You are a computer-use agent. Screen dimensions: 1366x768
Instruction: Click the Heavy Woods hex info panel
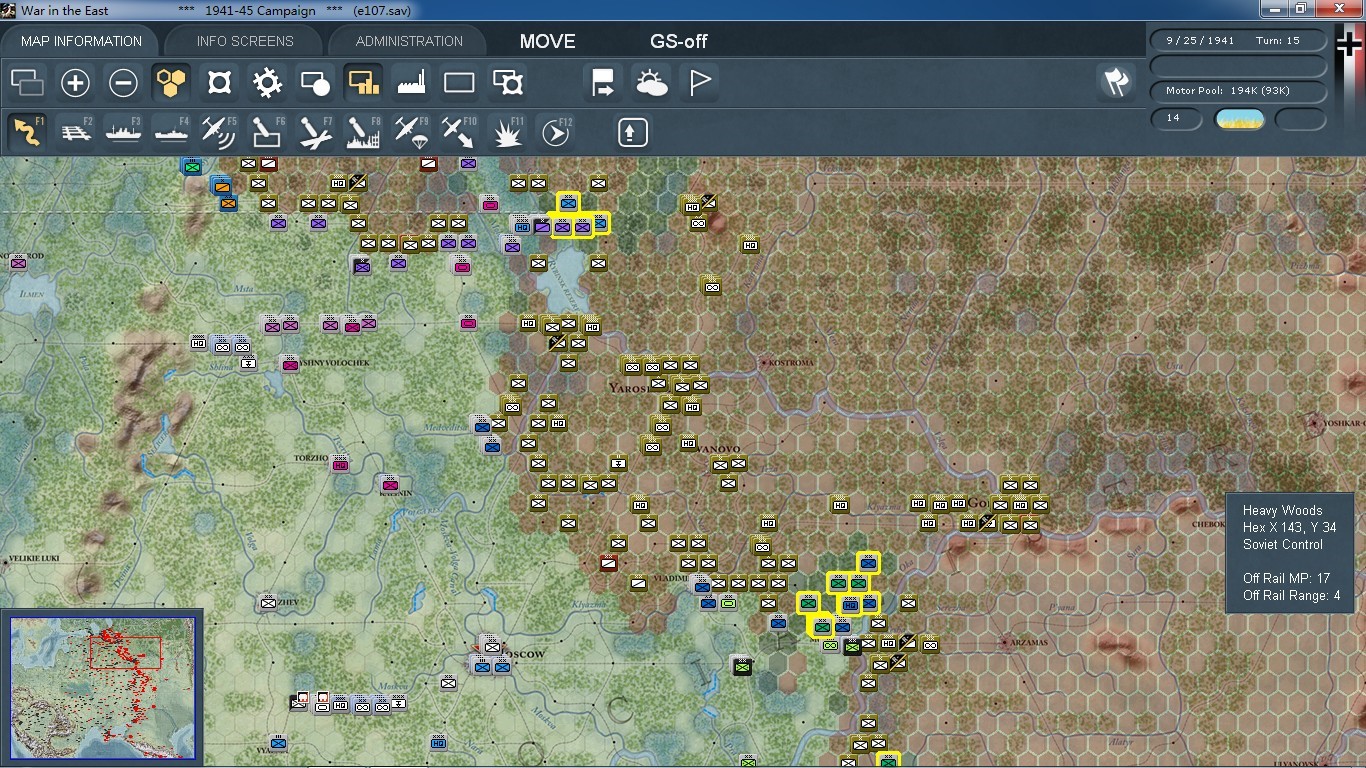click(x=1292, y=553)
